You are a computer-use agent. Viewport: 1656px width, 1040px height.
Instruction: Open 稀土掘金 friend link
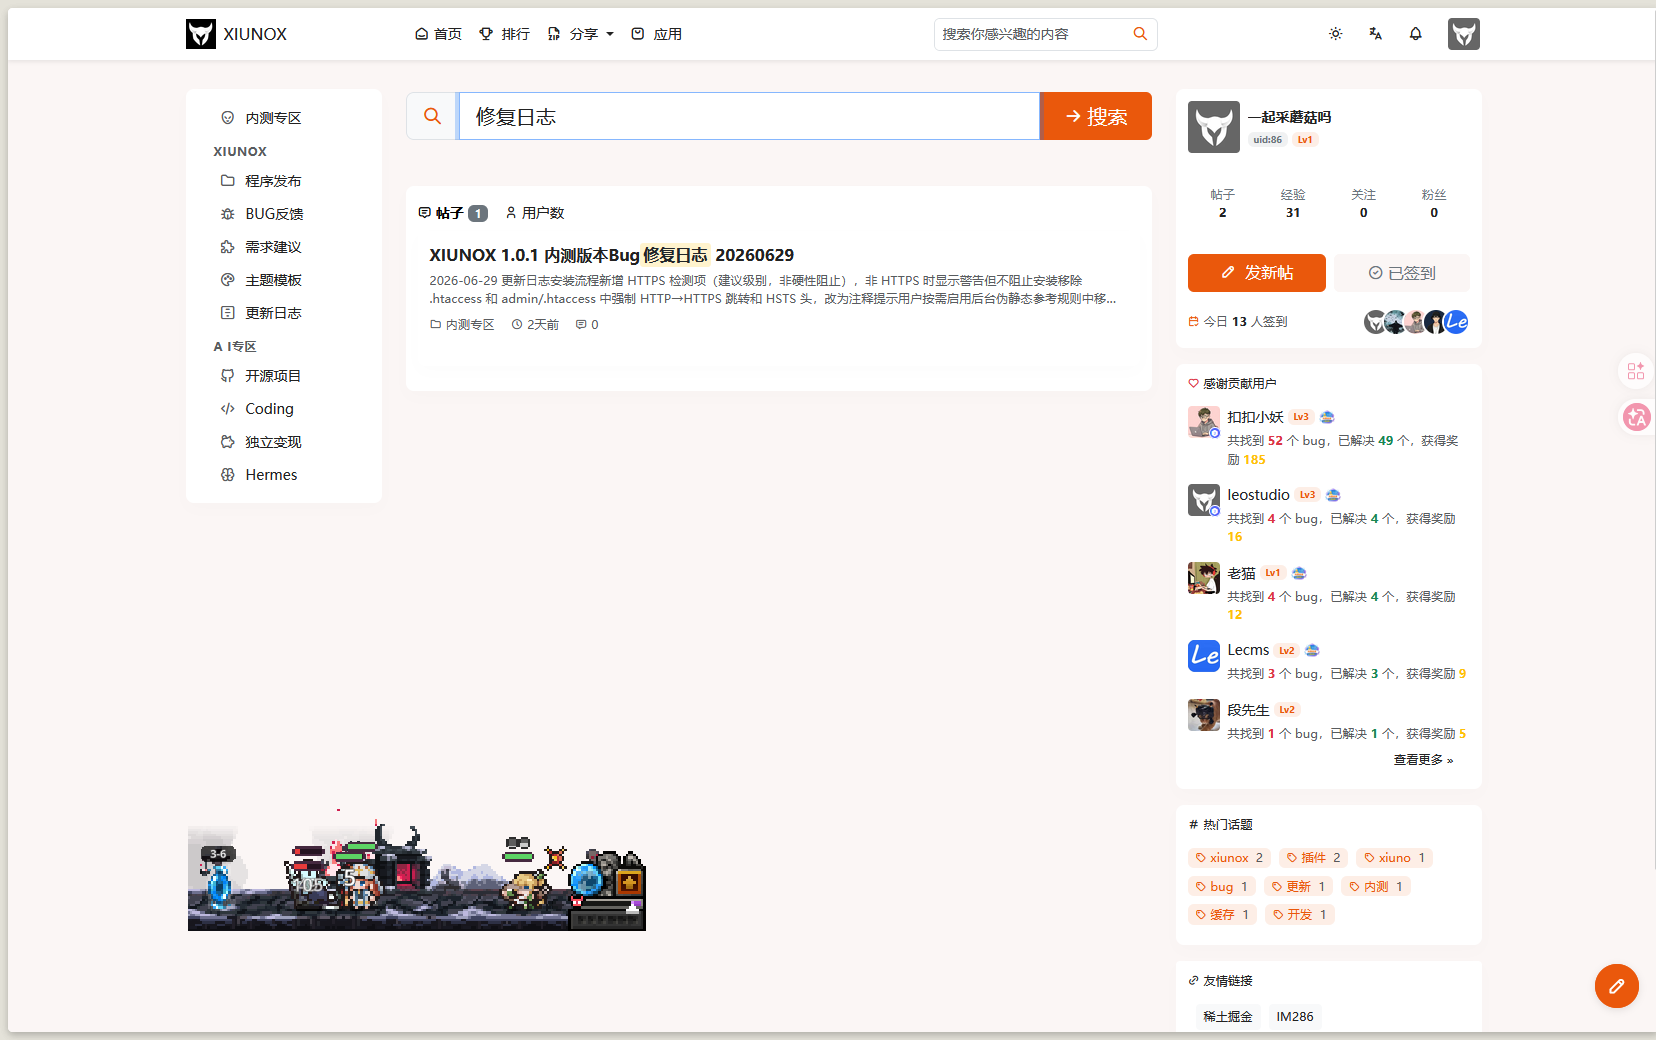1228,1017
